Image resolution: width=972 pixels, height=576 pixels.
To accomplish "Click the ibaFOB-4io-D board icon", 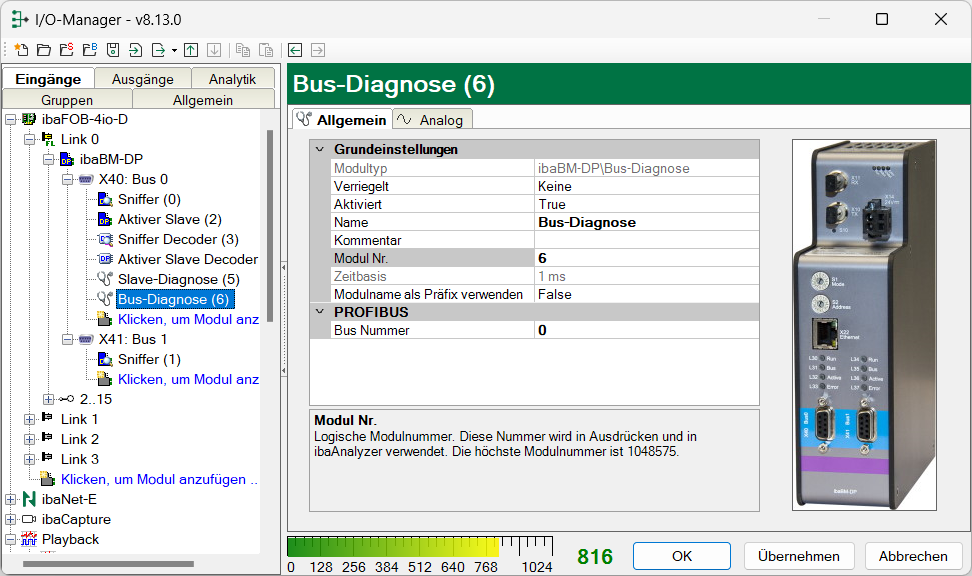I will tap(29, 119).
